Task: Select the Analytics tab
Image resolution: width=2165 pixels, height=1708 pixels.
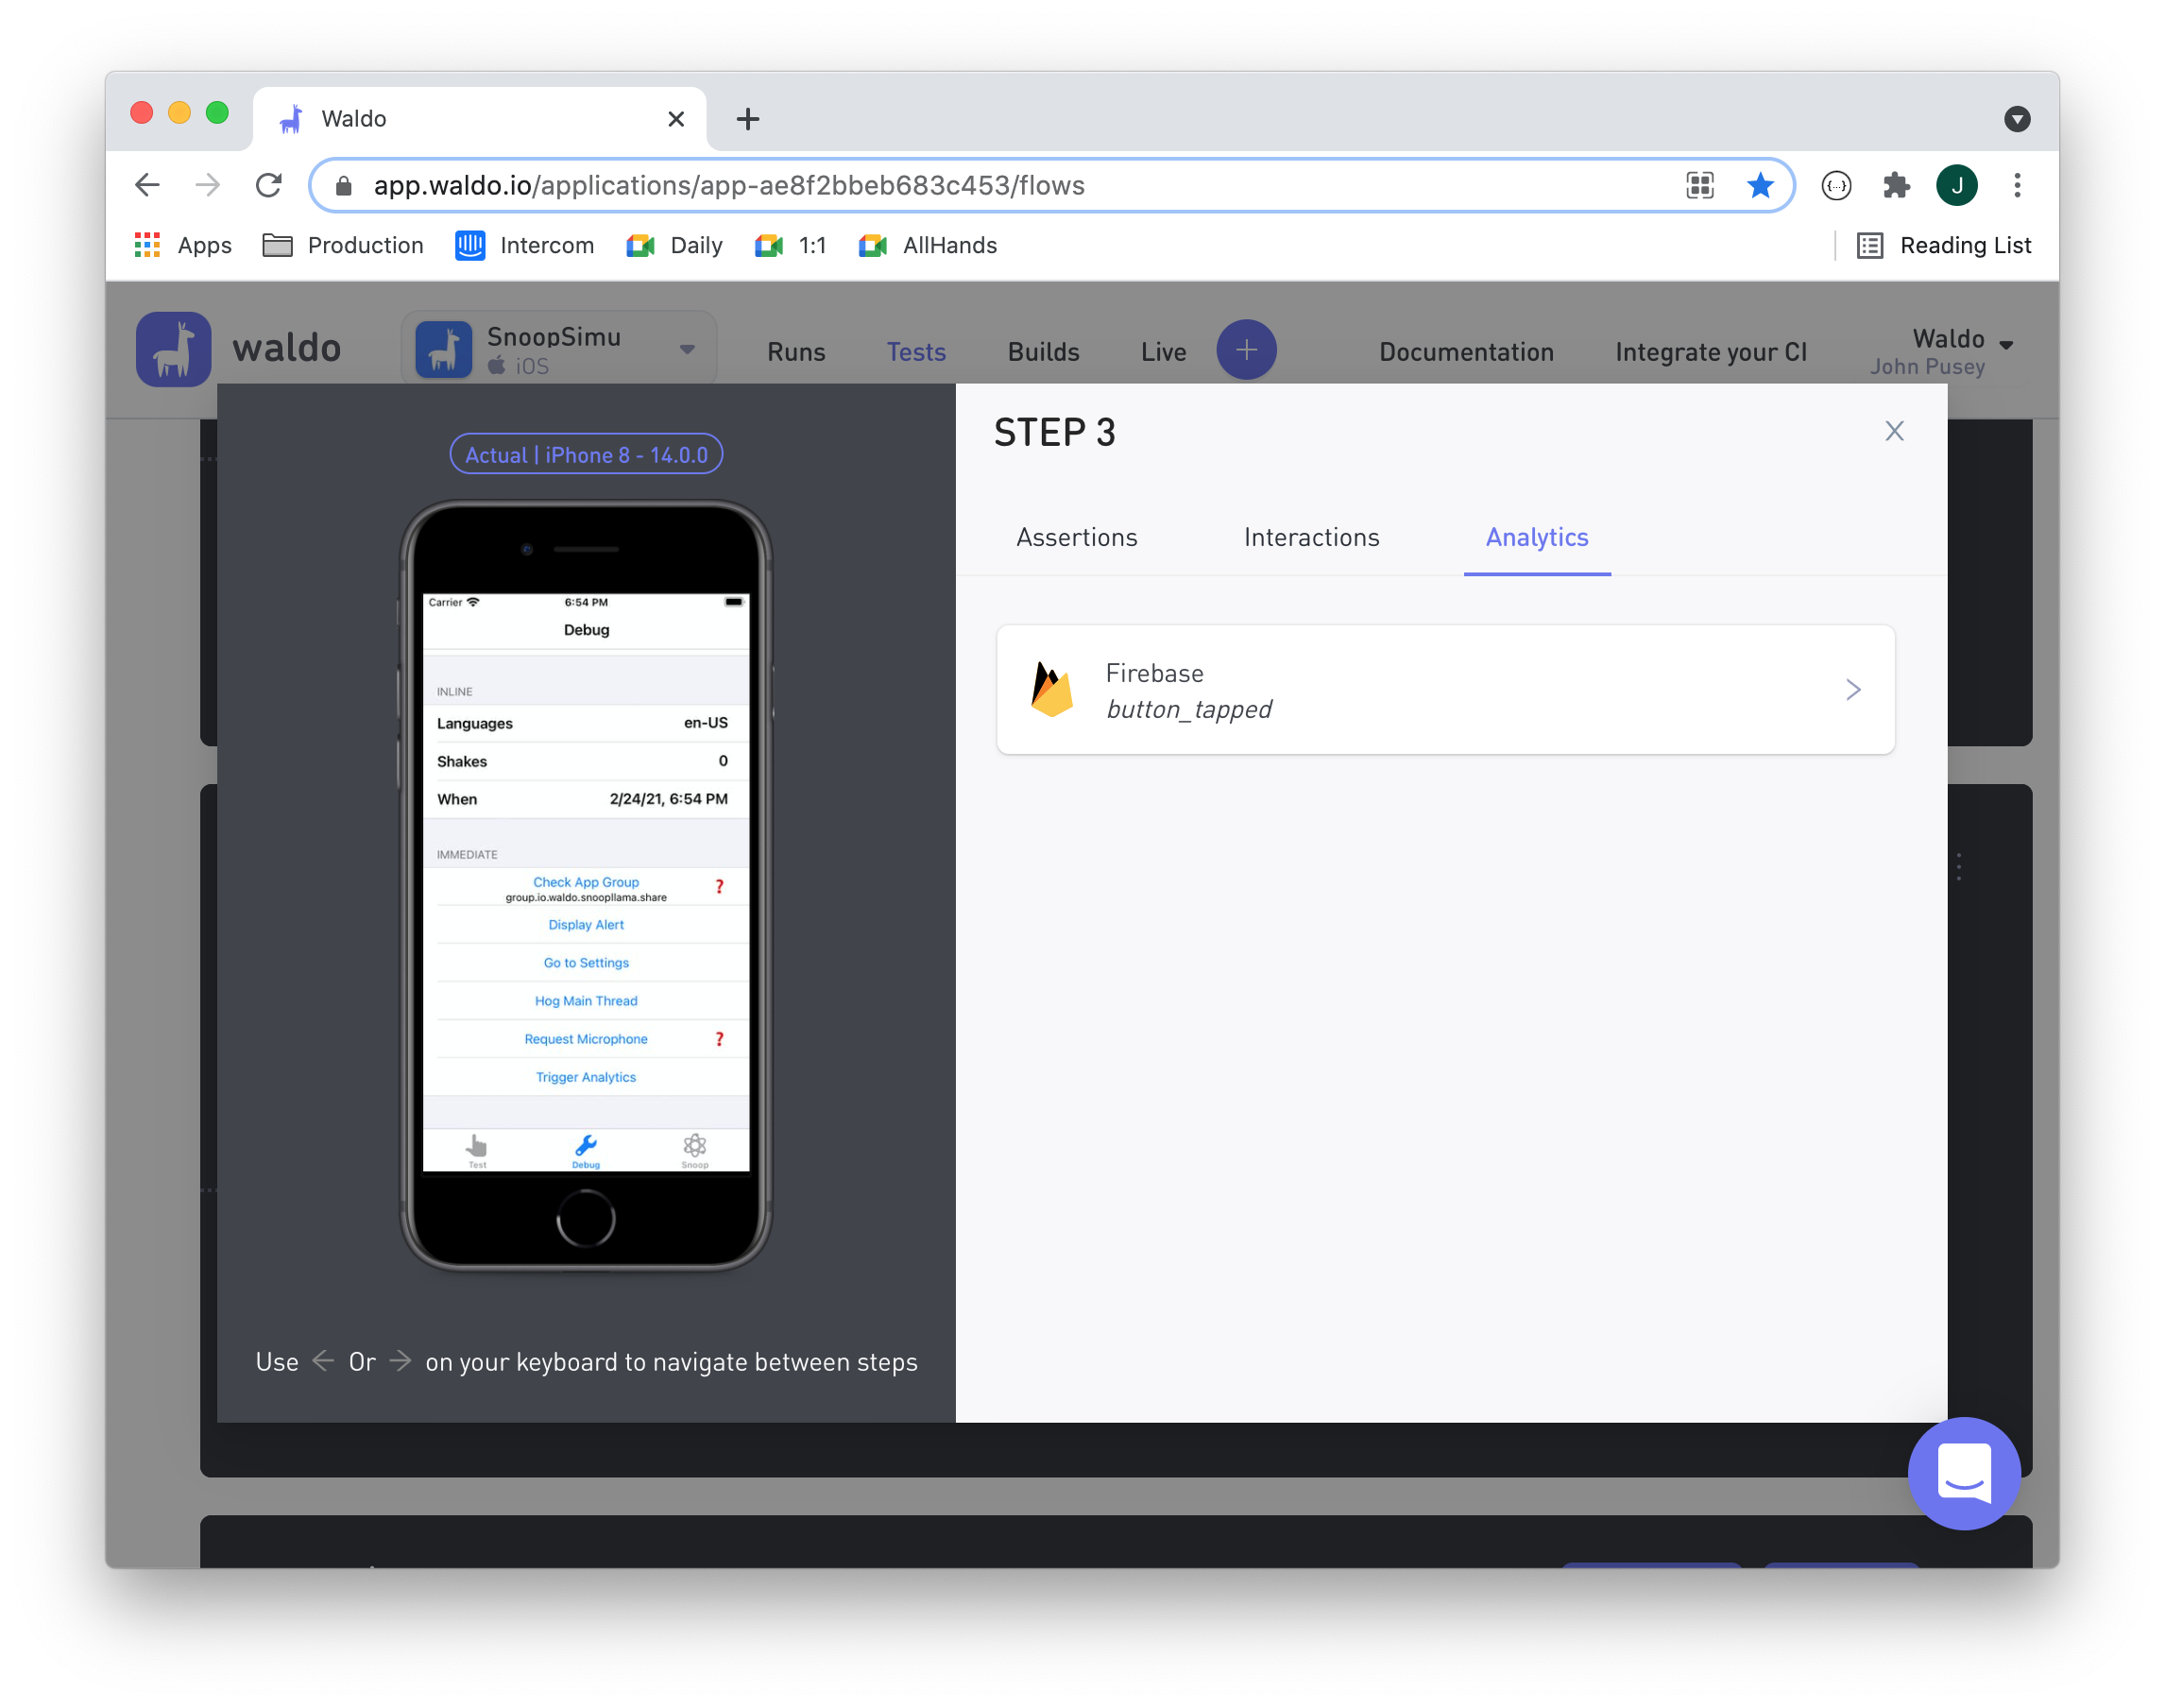Action: (x=1537, y=537)
